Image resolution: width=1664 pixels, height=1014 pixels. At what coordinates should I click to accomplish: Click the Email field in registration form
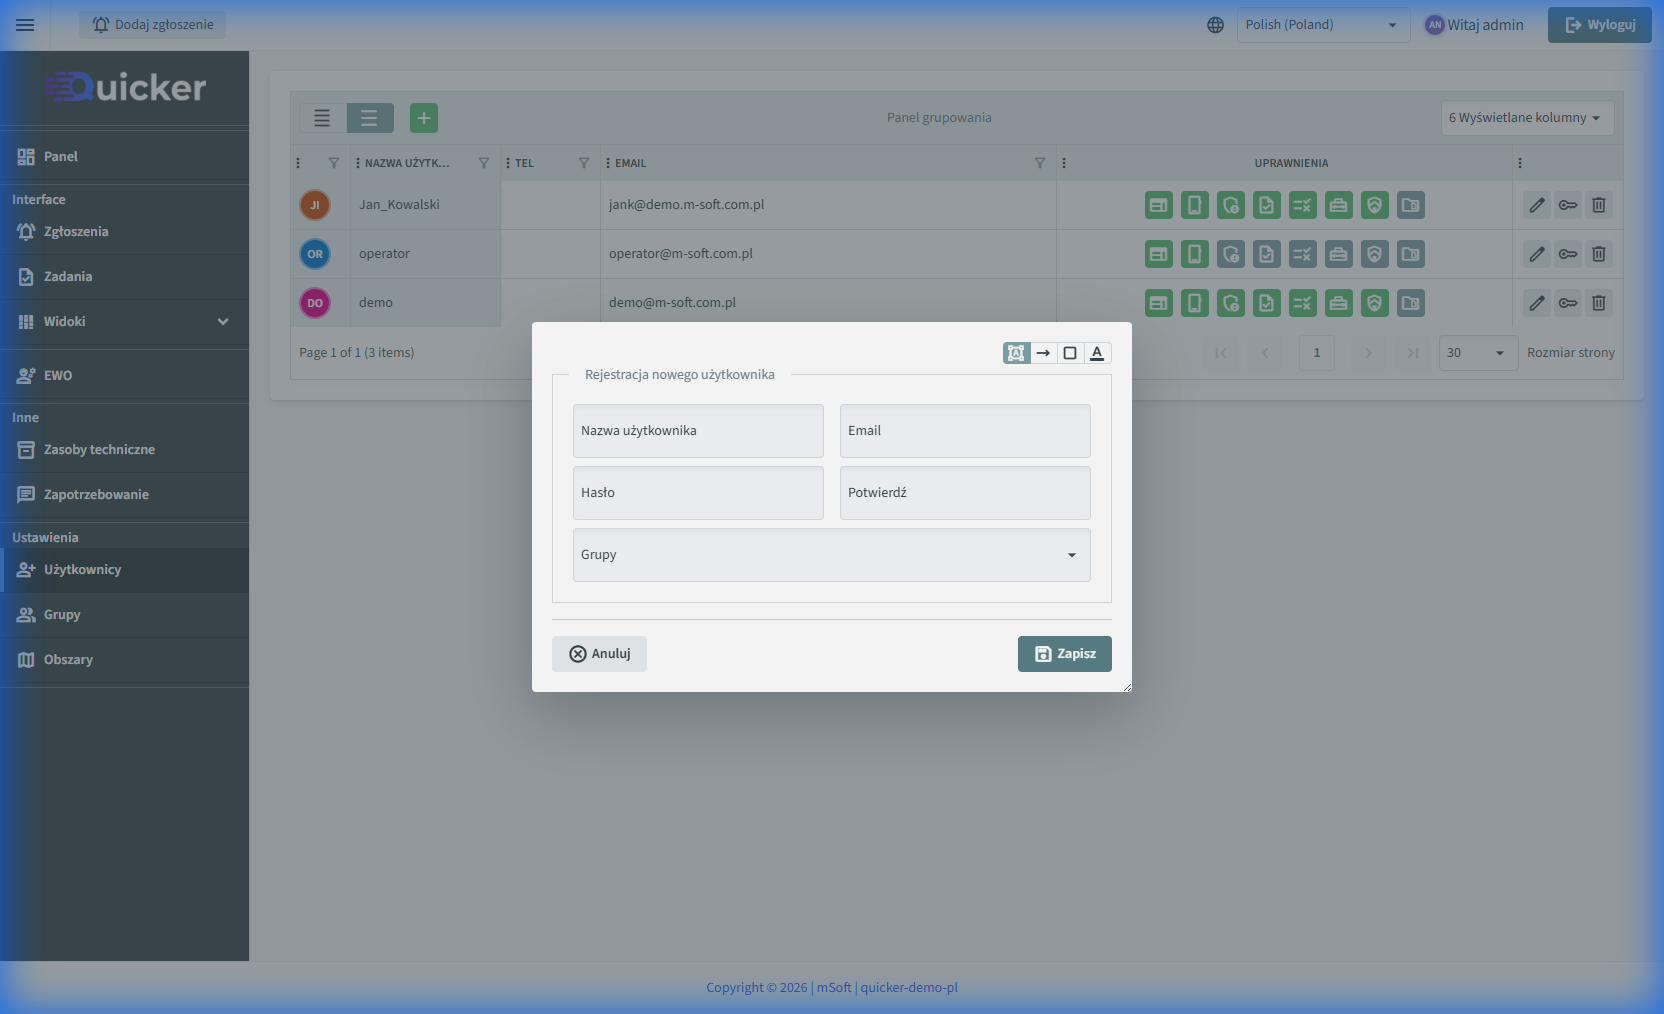(965, 431)
